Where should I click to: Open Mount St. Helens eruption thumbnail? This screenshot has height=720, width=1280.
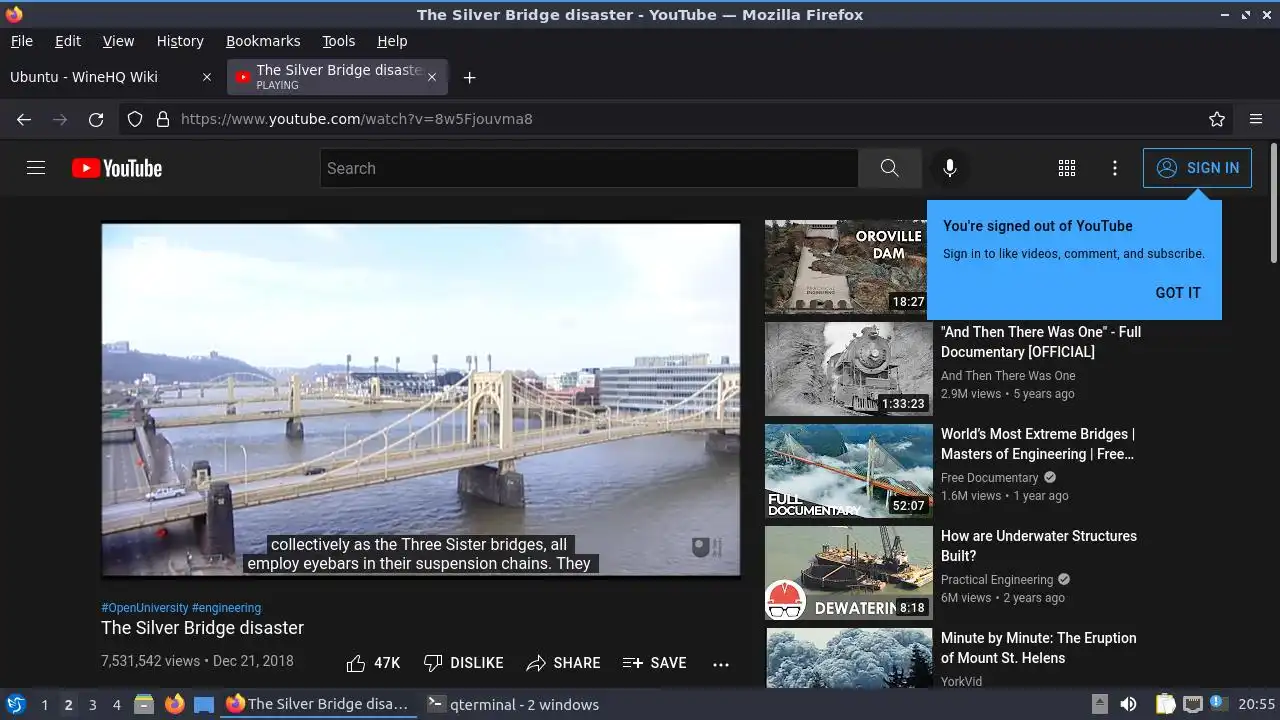tap(849, 658)
